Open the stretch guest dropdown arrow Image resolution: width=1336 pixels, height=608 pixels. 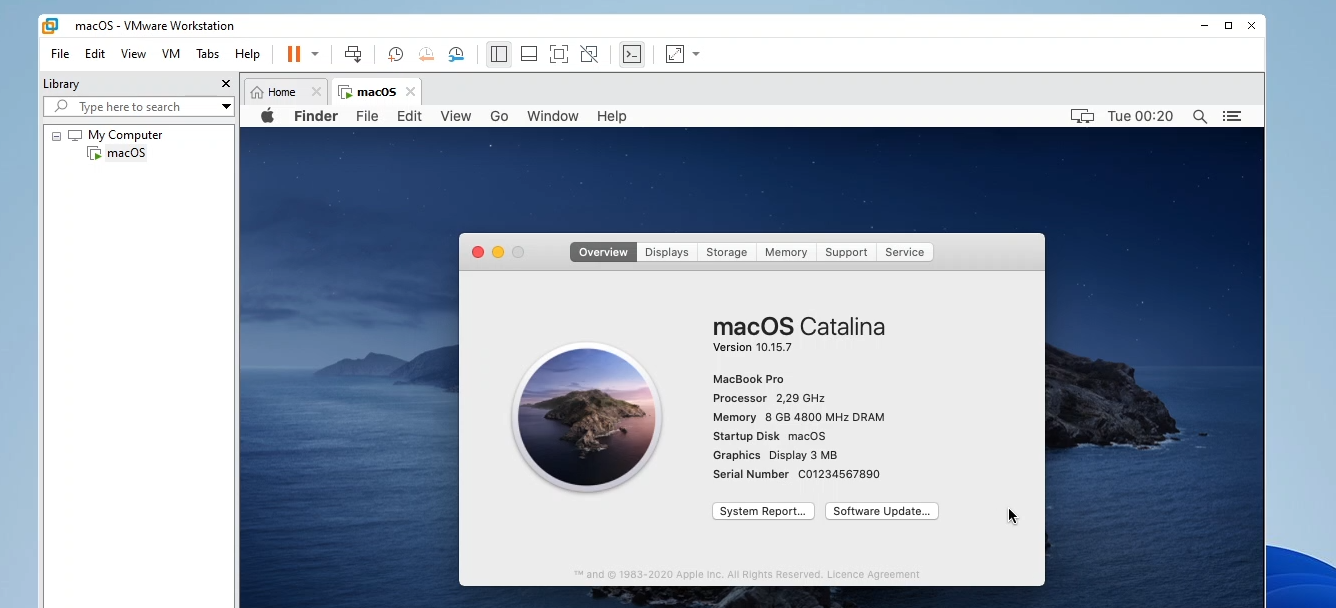[696, 54]
